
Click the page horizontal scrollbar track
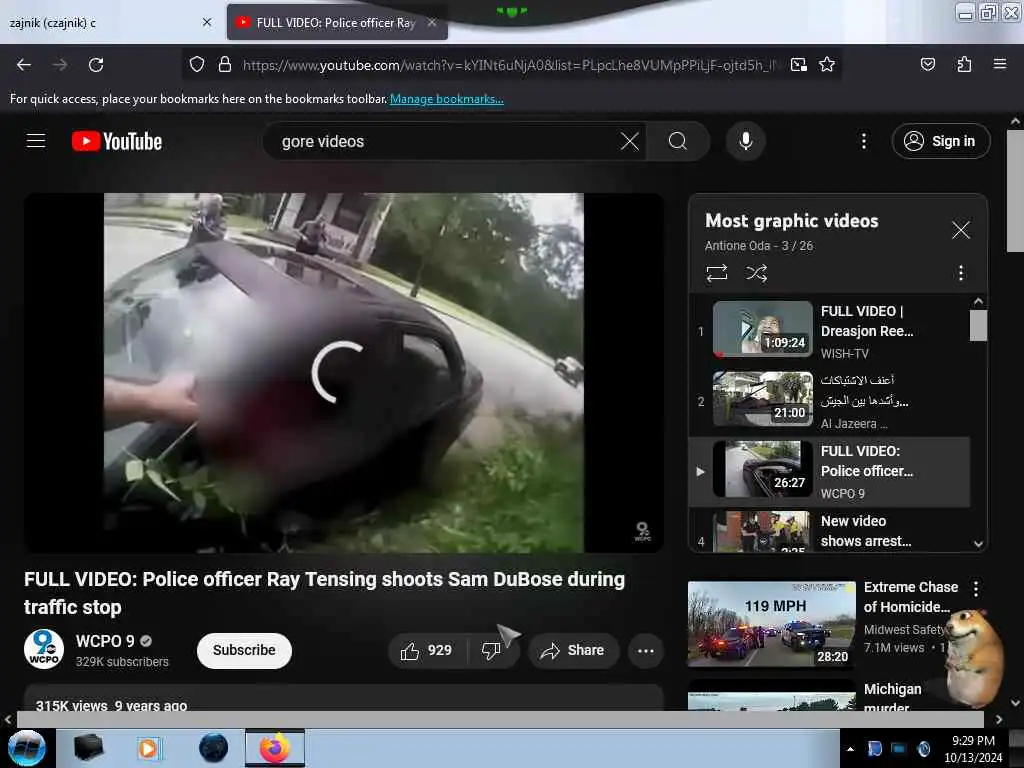[x=500, y=720]
